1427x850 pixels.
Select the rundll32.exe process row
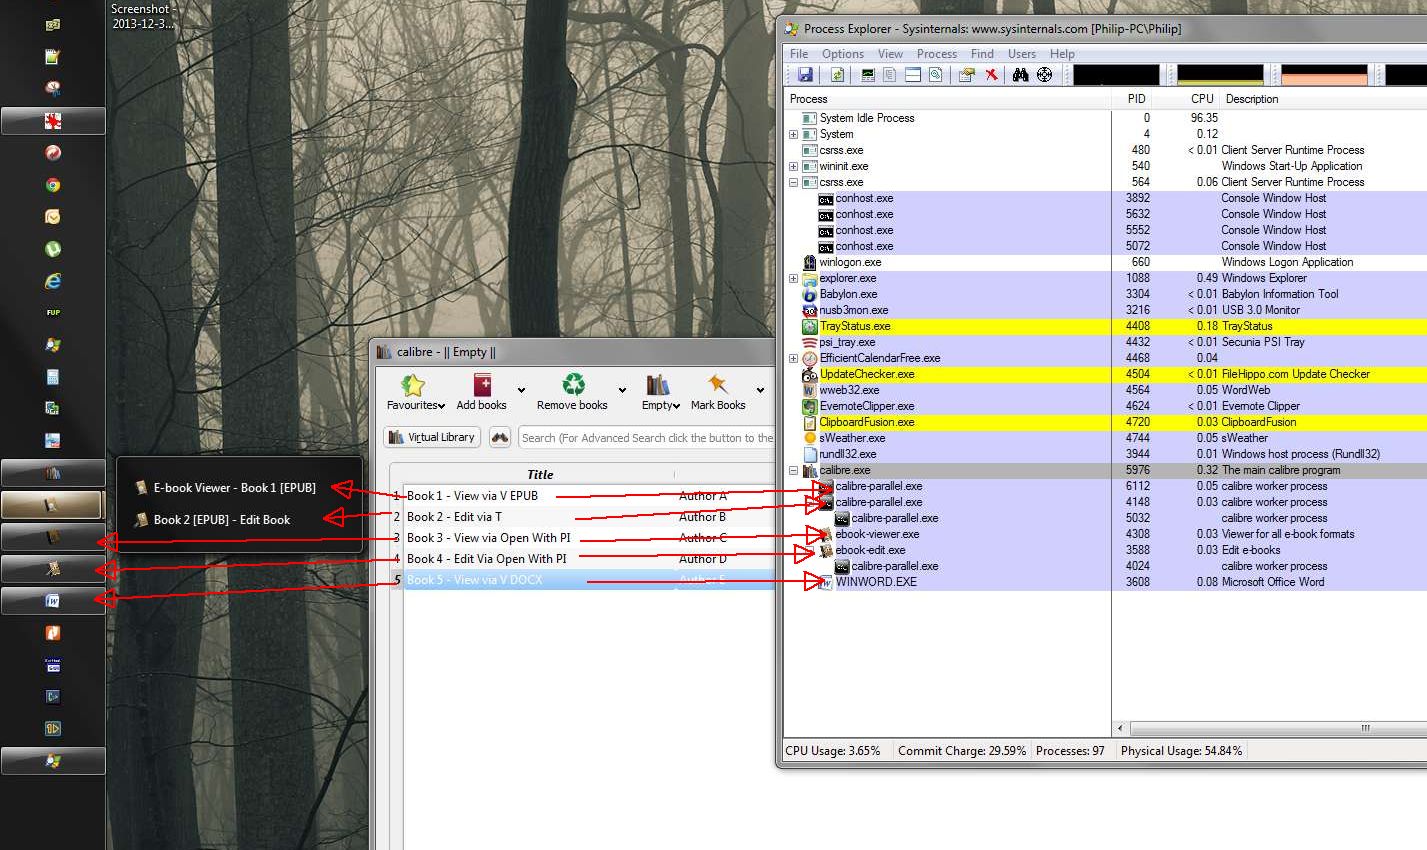pos(1105,454)
